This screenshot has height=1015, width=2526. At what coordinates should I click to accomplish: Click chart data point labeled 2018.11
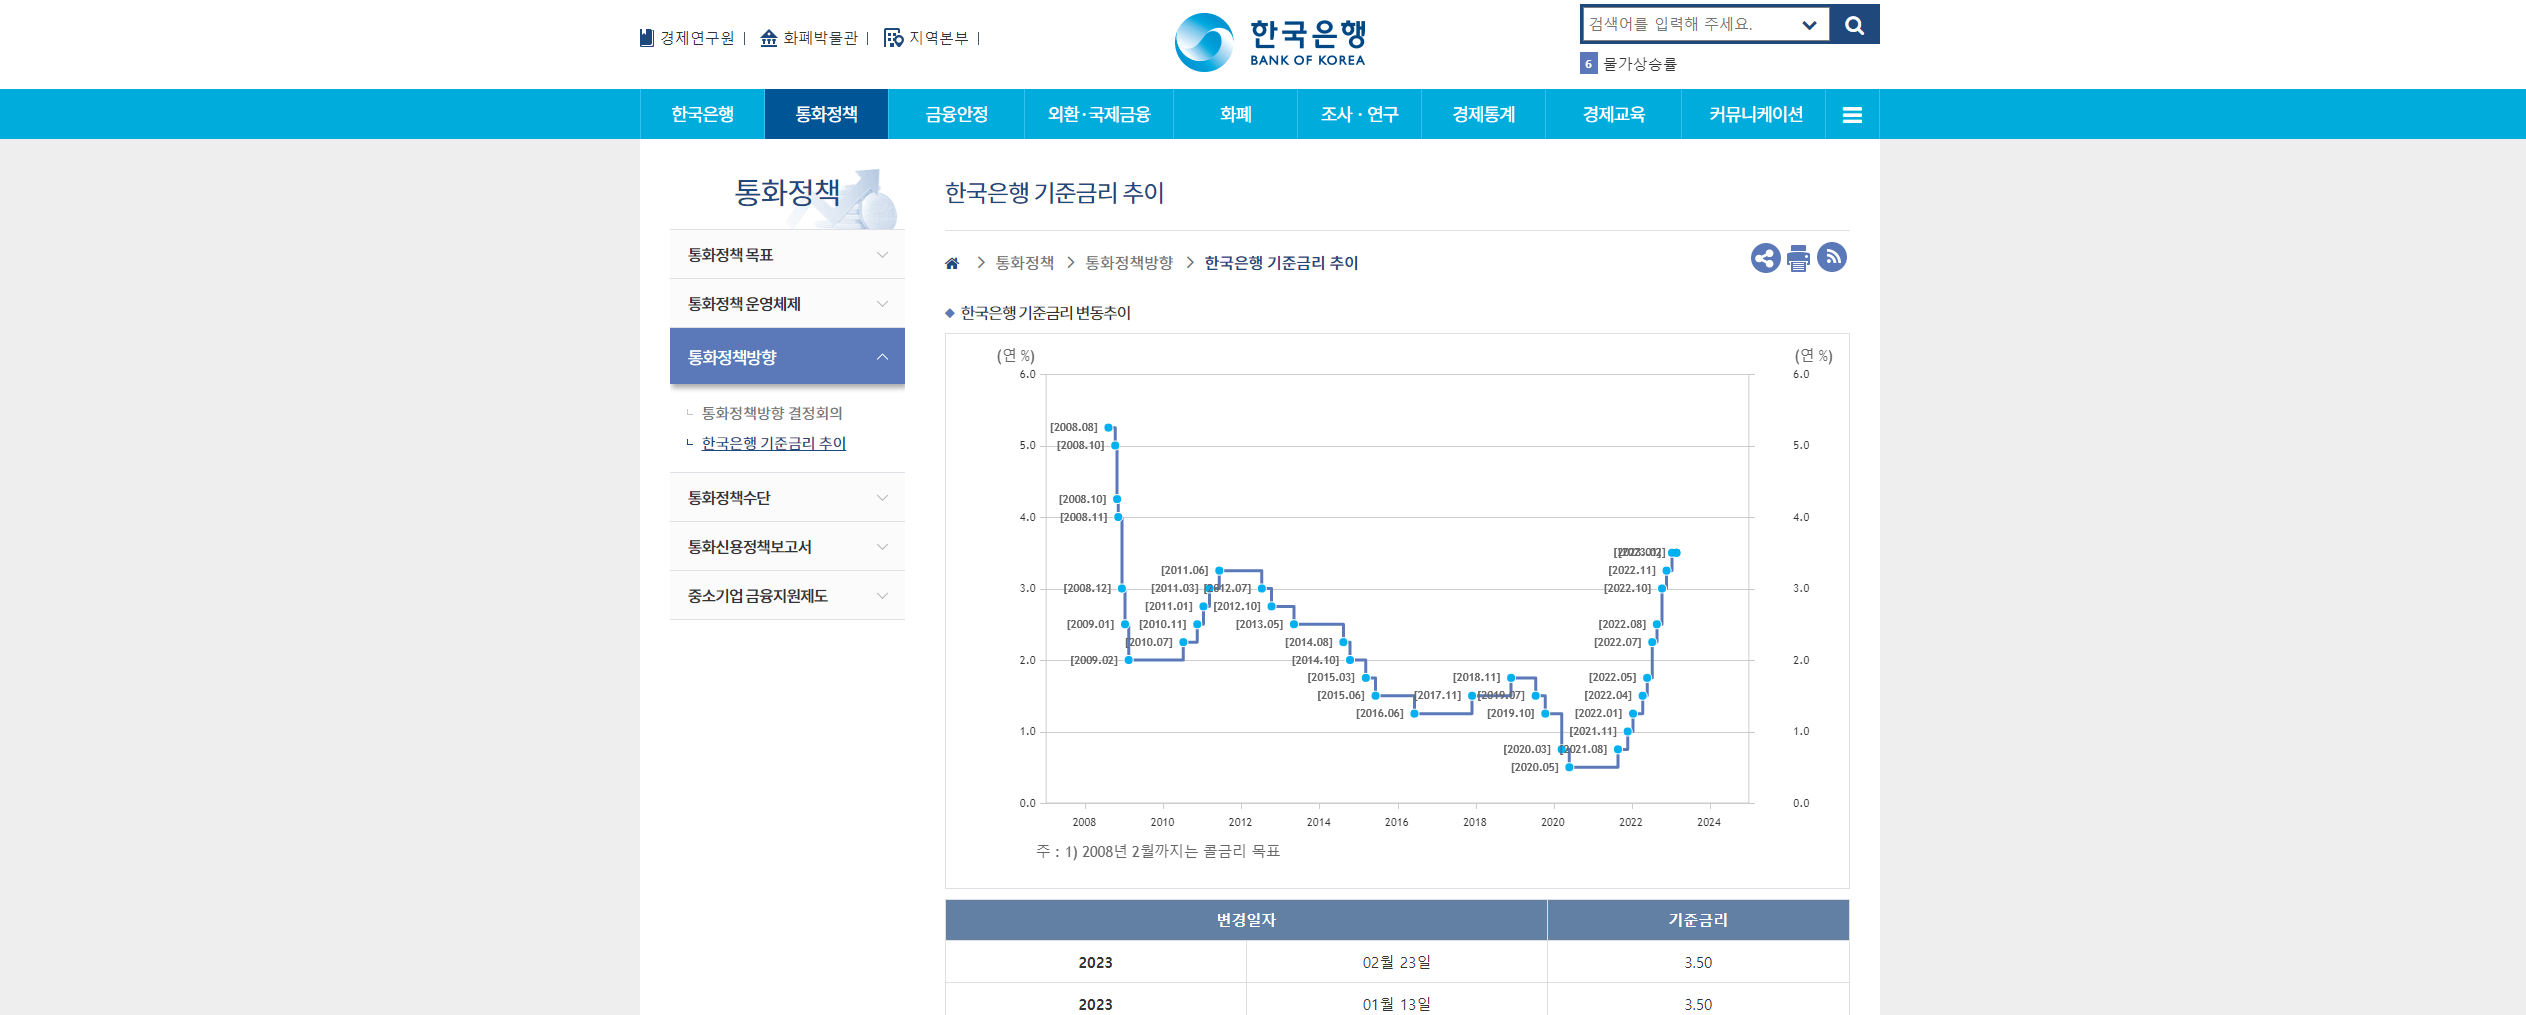click(1511, 678)
